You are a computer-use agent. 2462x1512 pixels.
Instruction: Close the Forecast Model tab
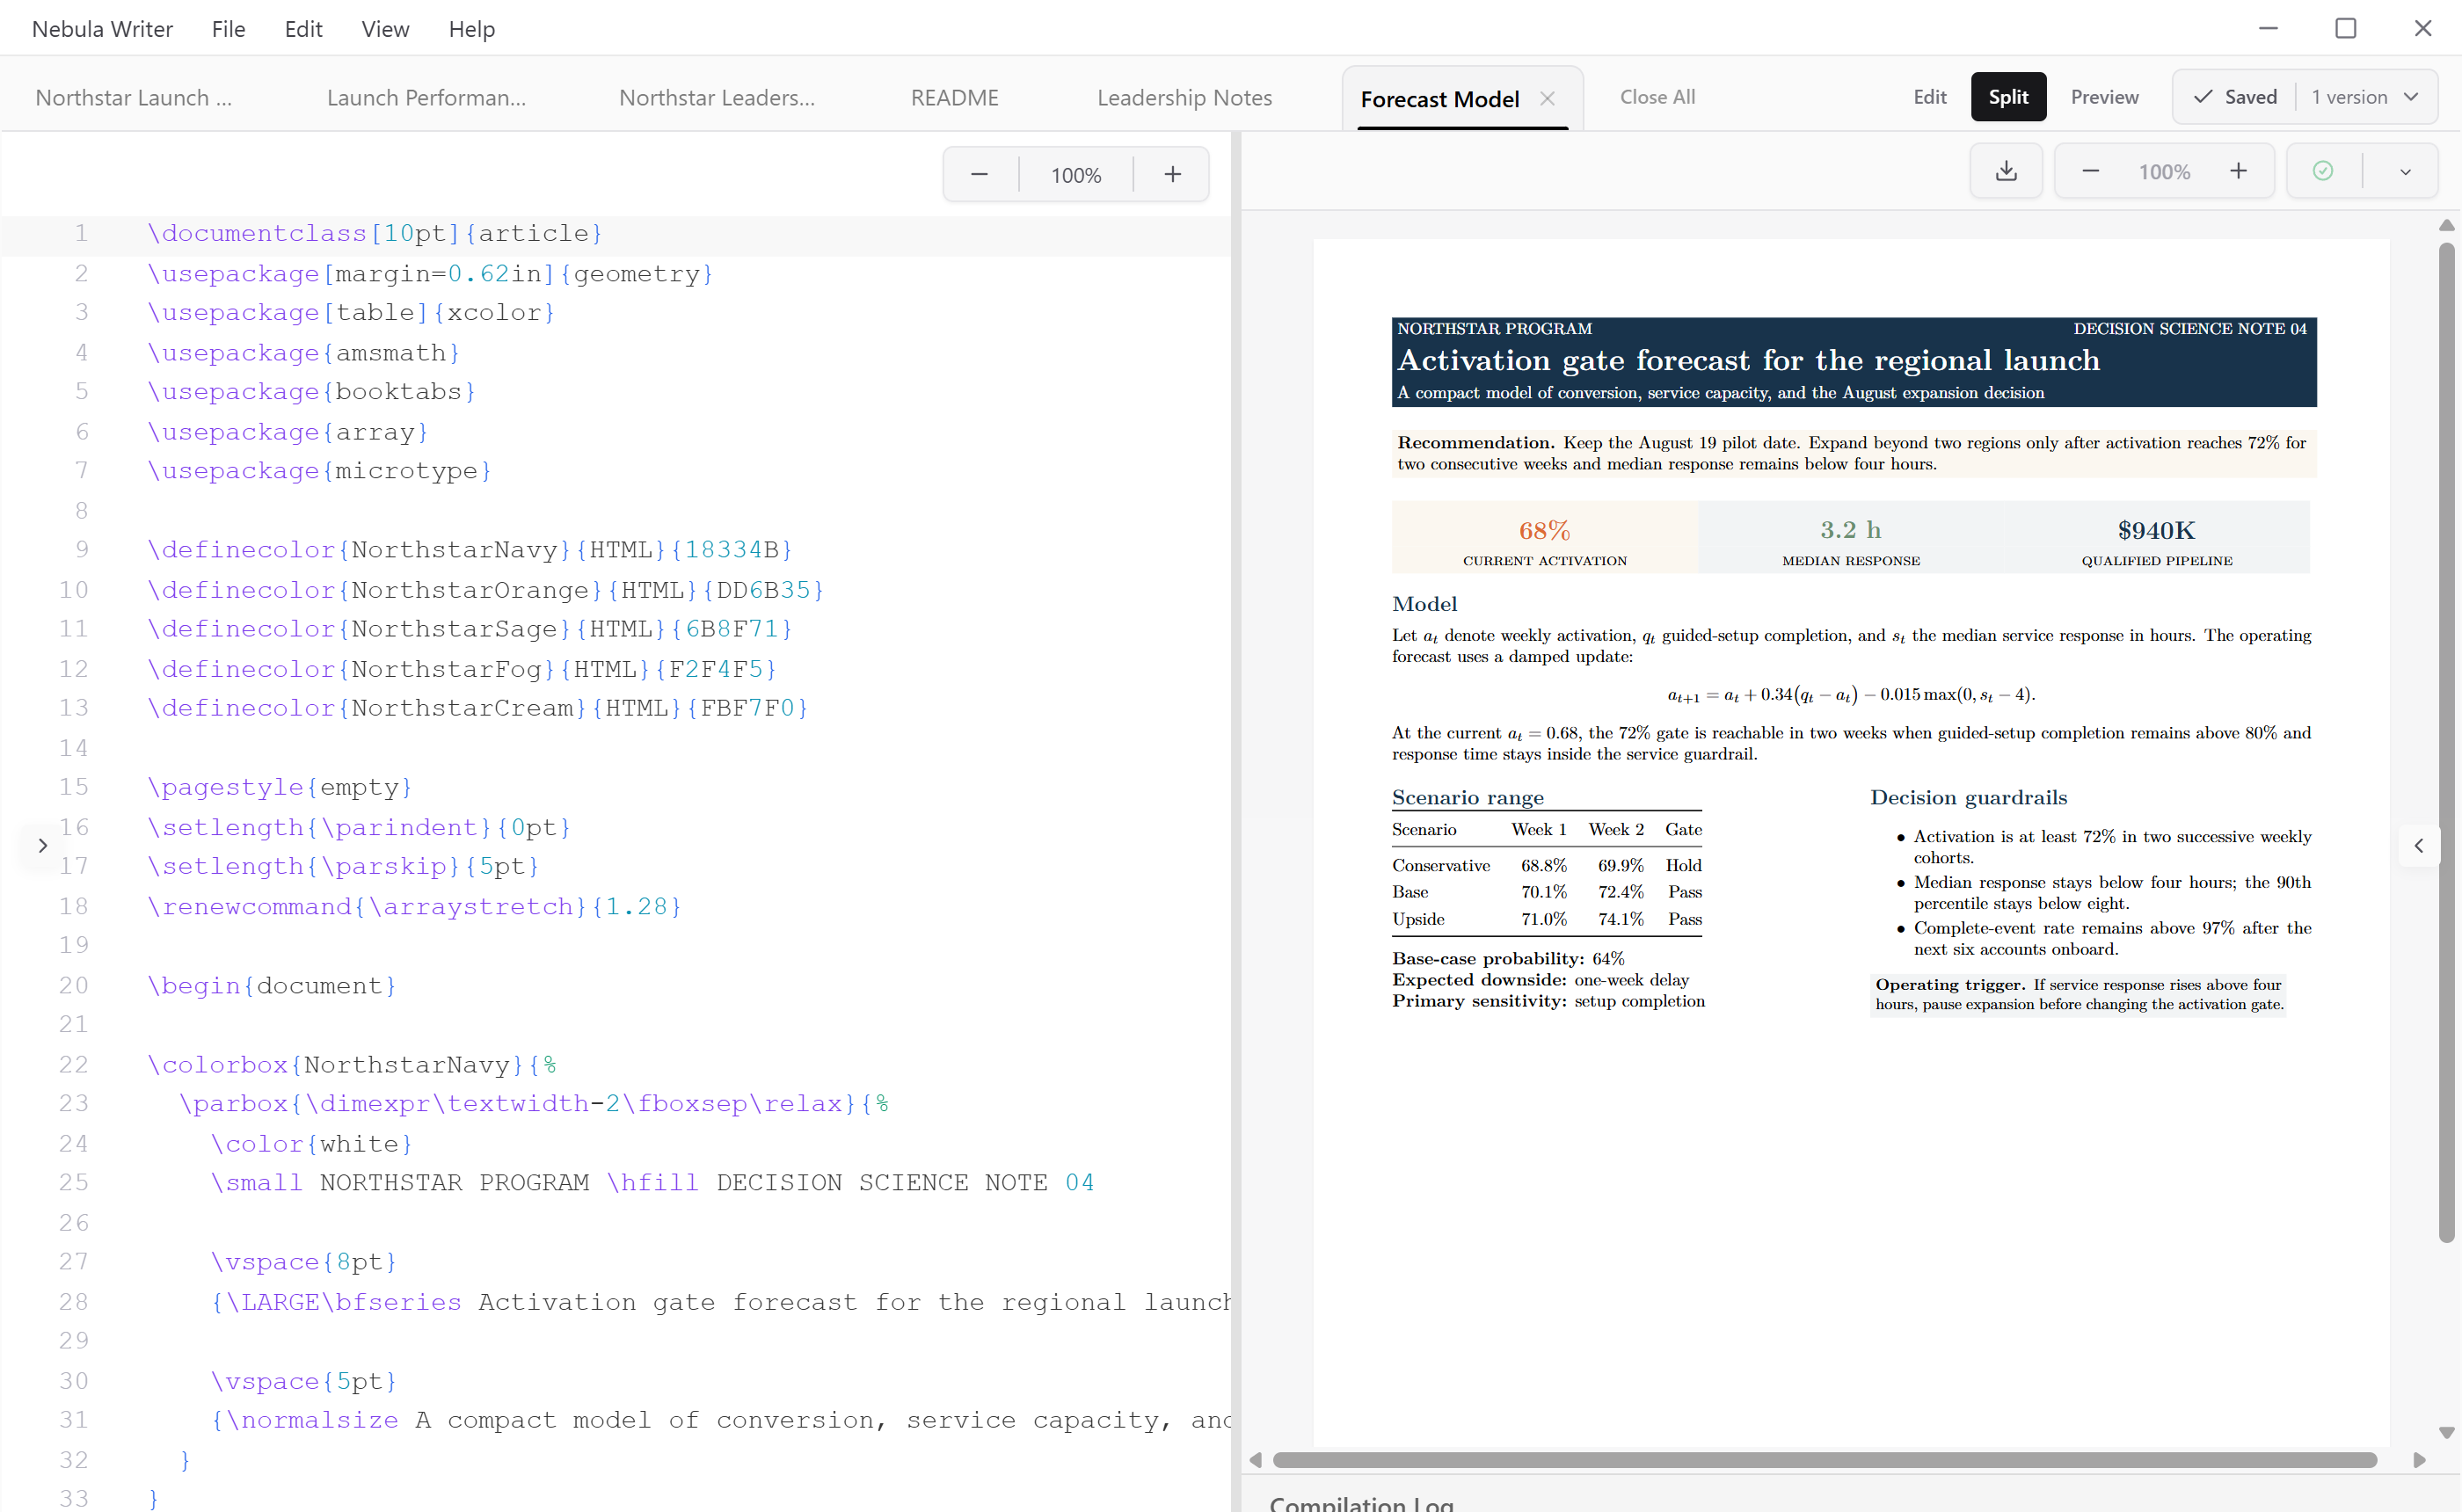[x=1547, y=98]
